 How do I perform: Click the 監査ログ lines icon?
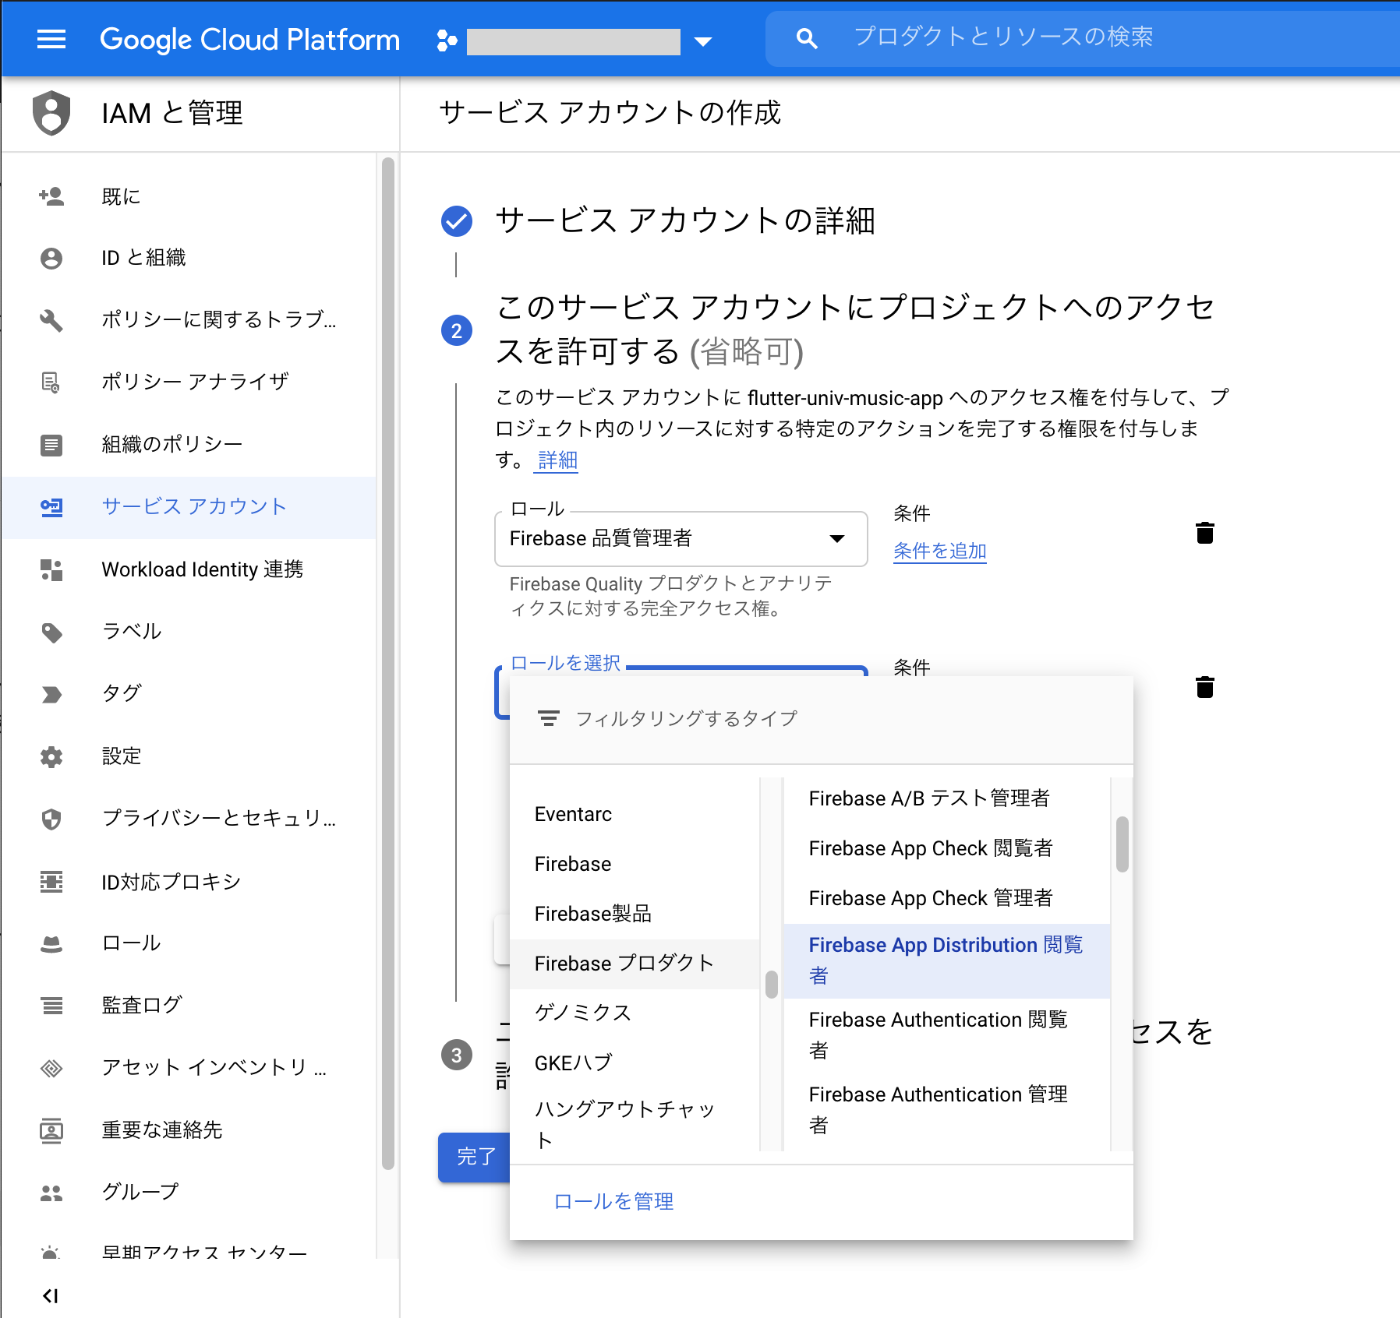pos(51,1005)
